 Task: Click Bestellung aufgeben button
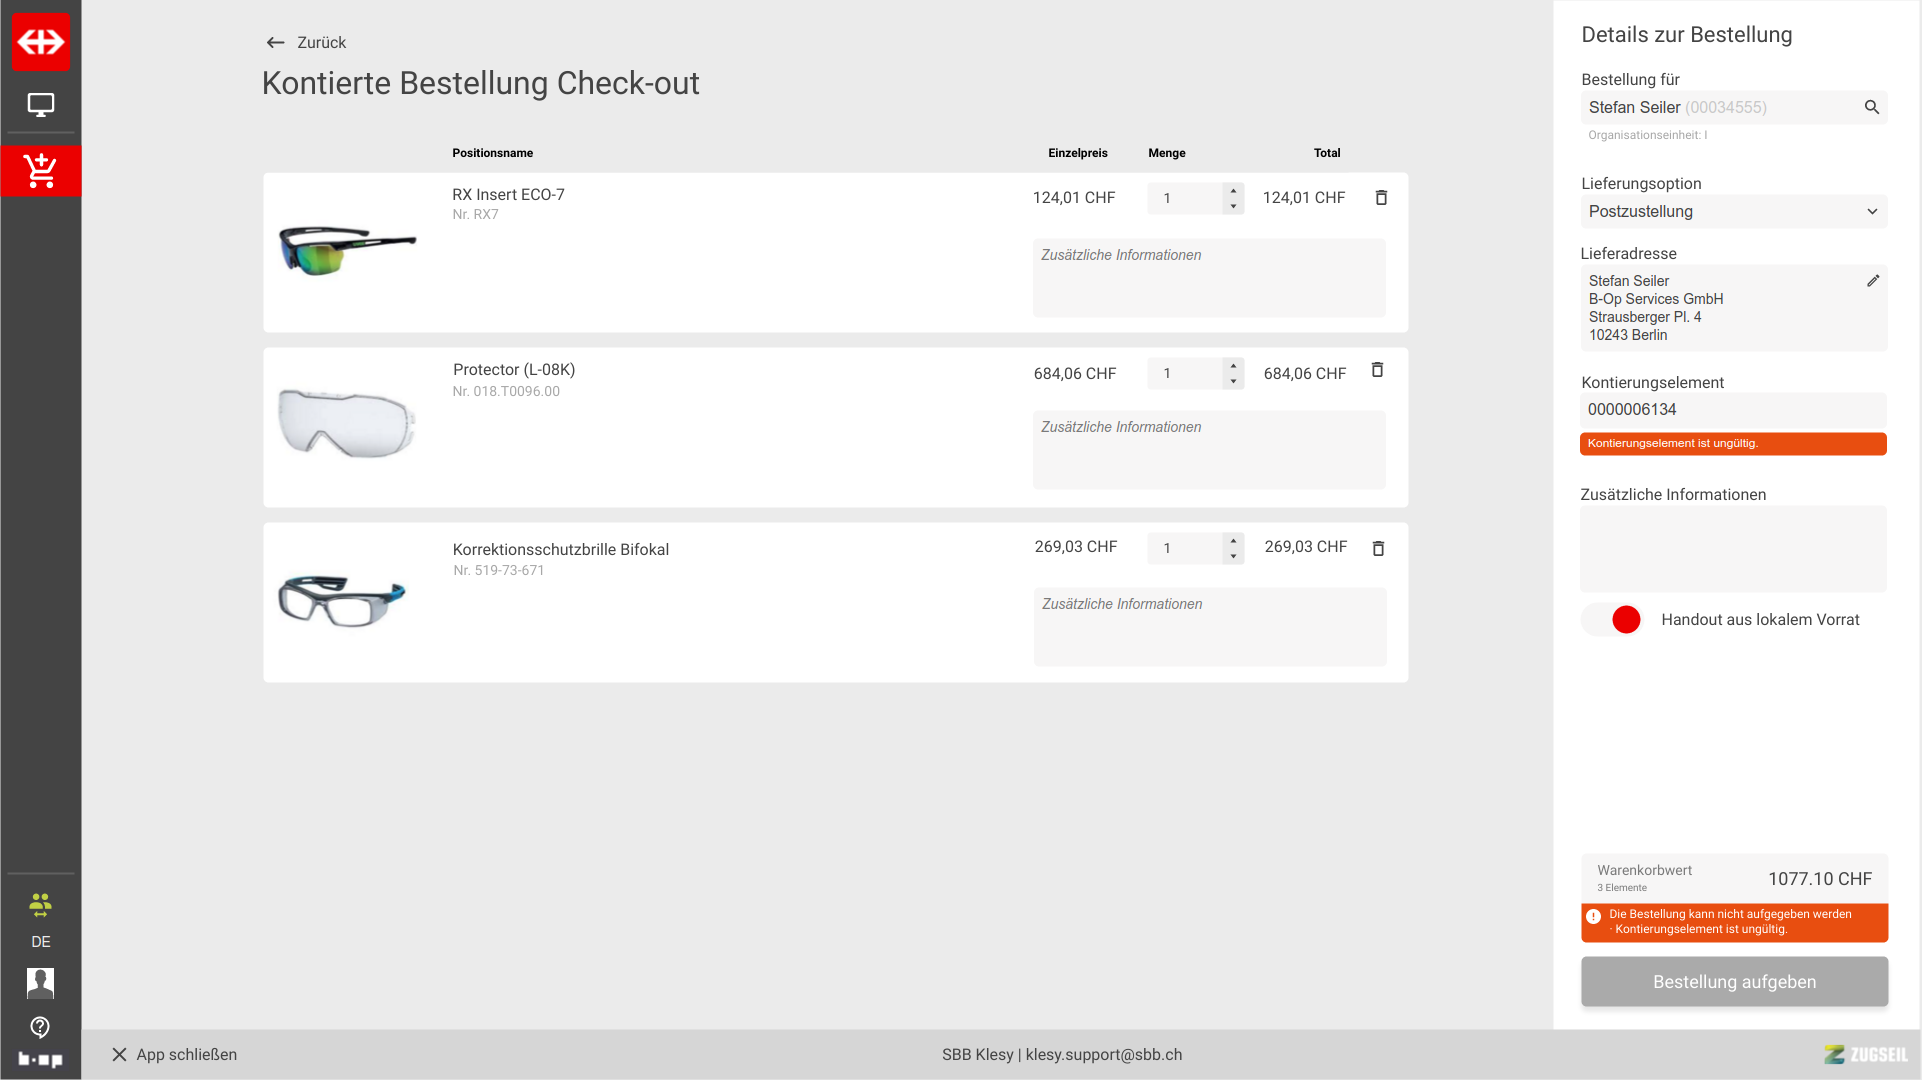pyautogui.click(x=1733, y=982)
